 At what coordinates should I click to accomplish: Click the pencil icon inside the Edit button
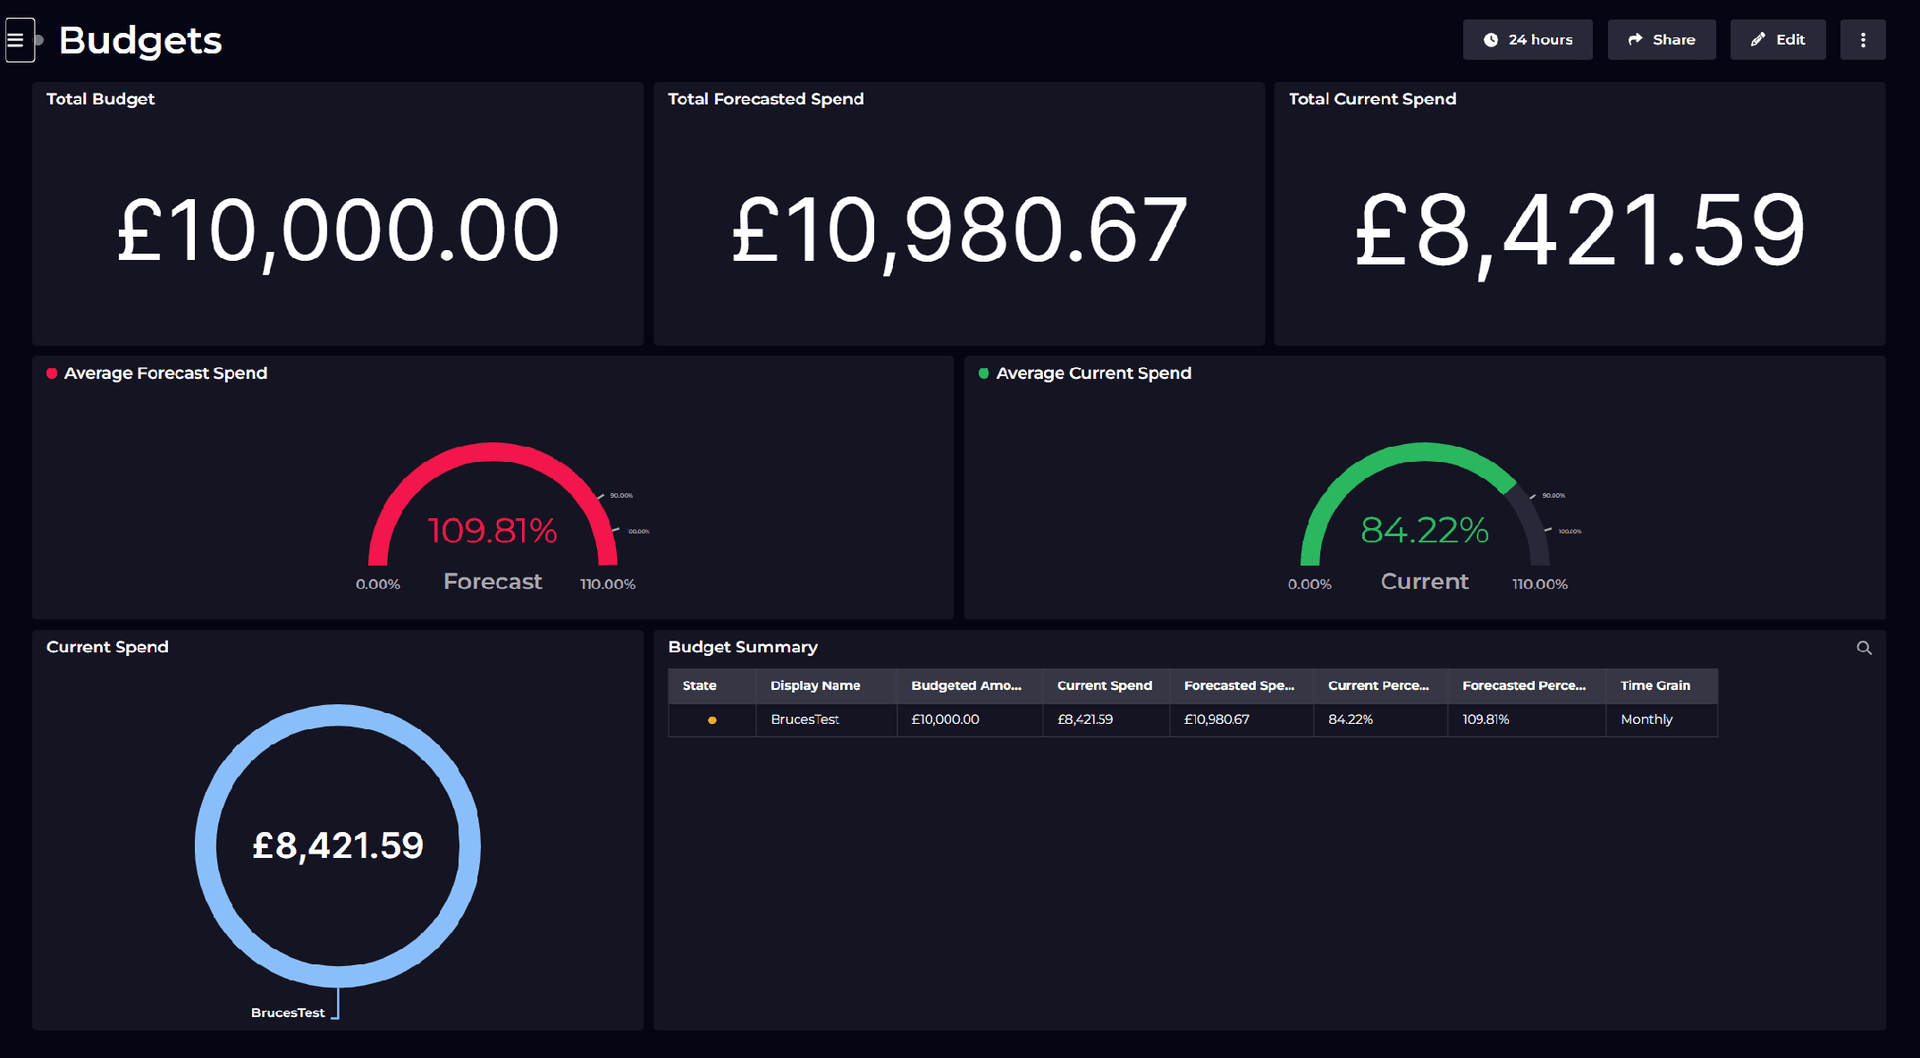click(x=1758, y=39)
